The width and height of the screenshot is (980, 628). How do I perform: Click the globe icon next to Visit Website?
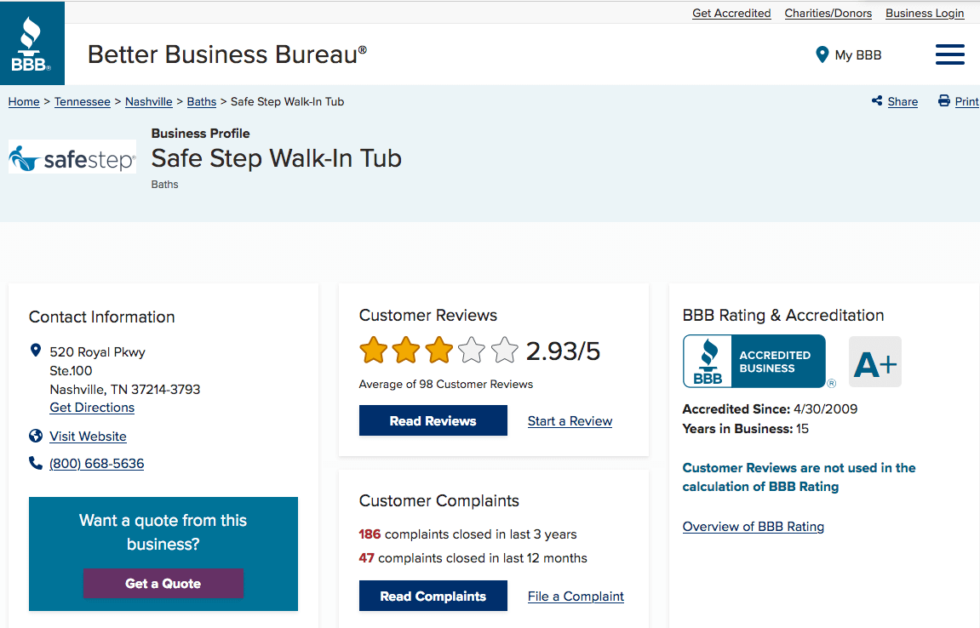point(34,436)
